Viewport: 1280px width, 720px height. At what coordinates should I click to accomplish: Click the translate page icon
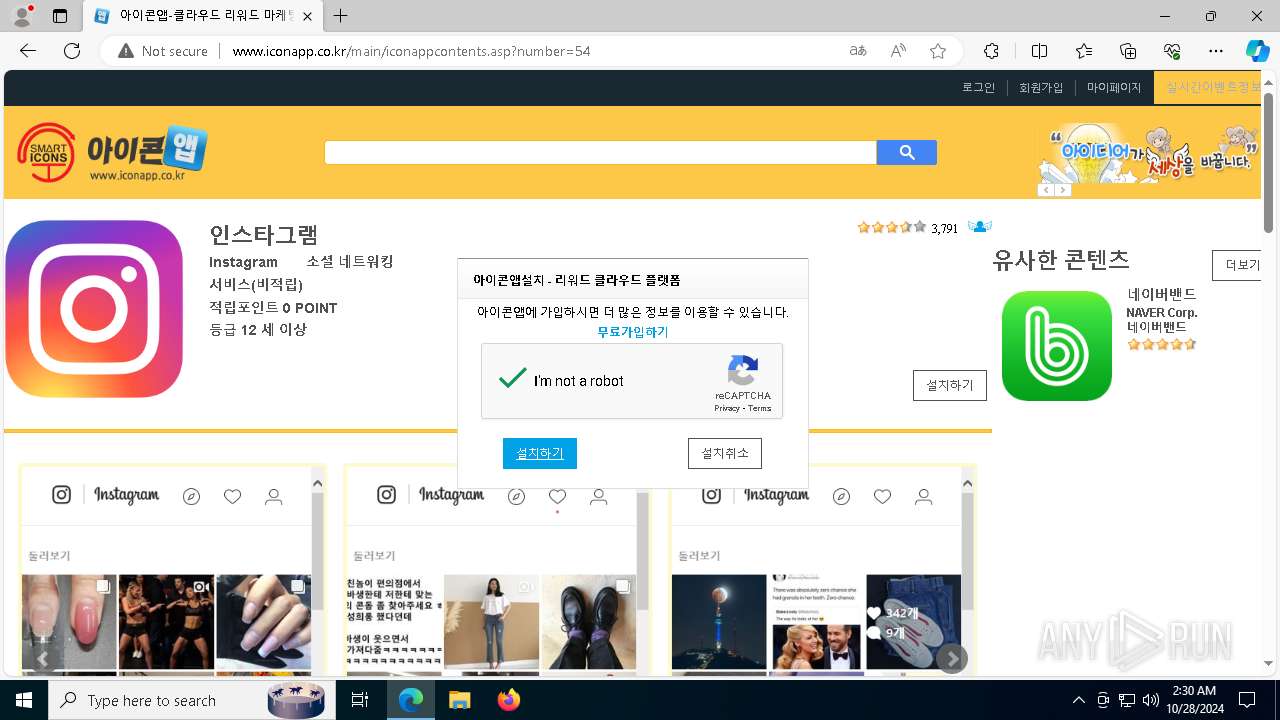click(858, 51)
